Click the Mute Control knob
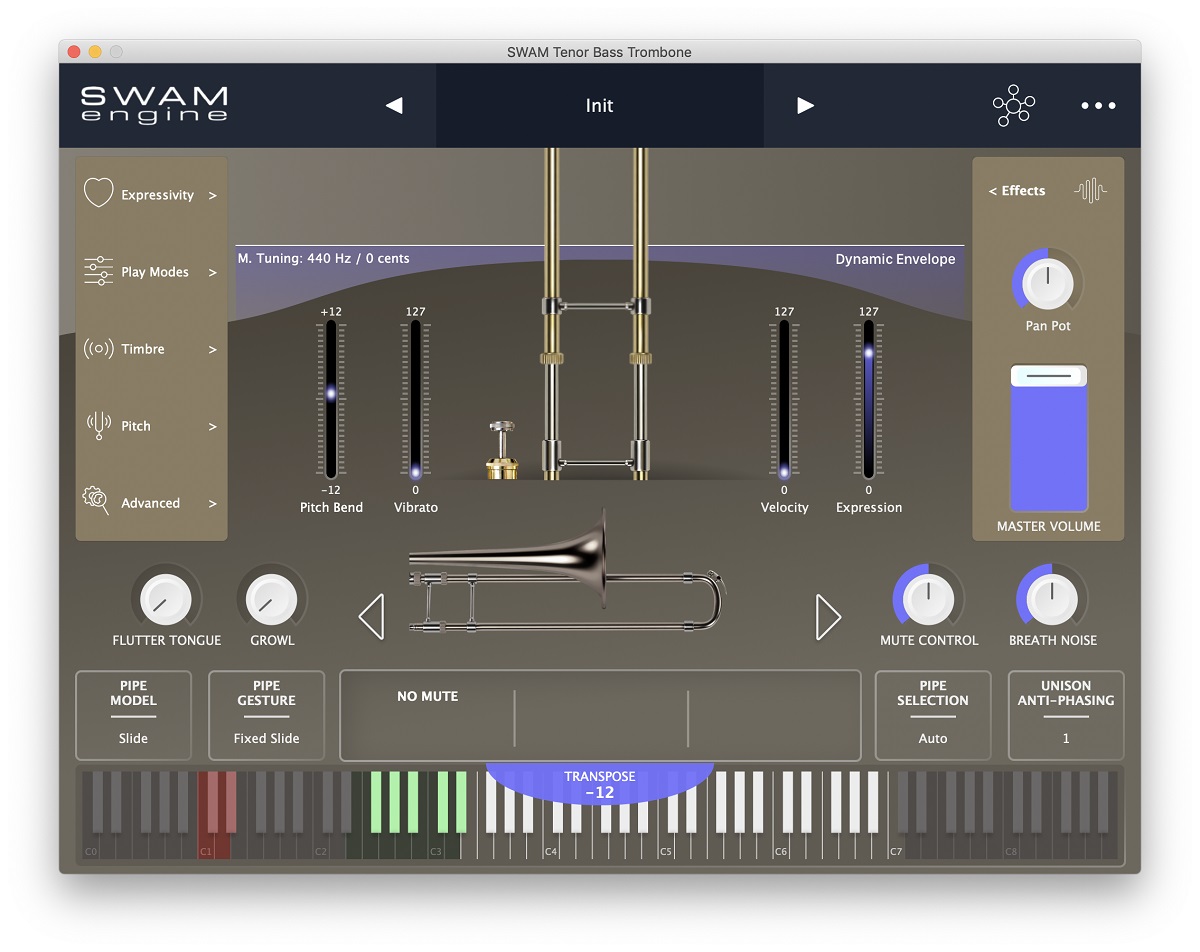Image resolution: width=1200 pixels, height=952 pixels. tap(928, 598)
